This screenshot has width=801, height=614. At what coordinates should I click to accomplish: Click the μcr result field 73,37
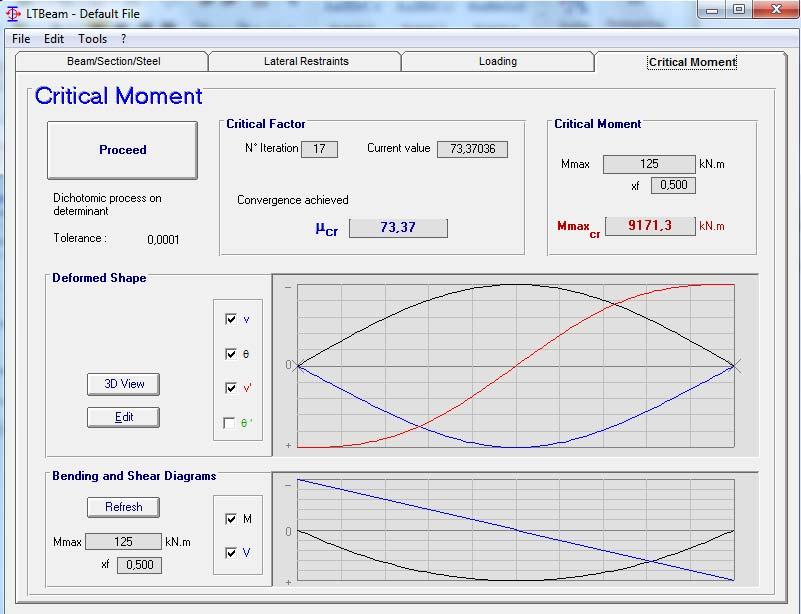398,228
